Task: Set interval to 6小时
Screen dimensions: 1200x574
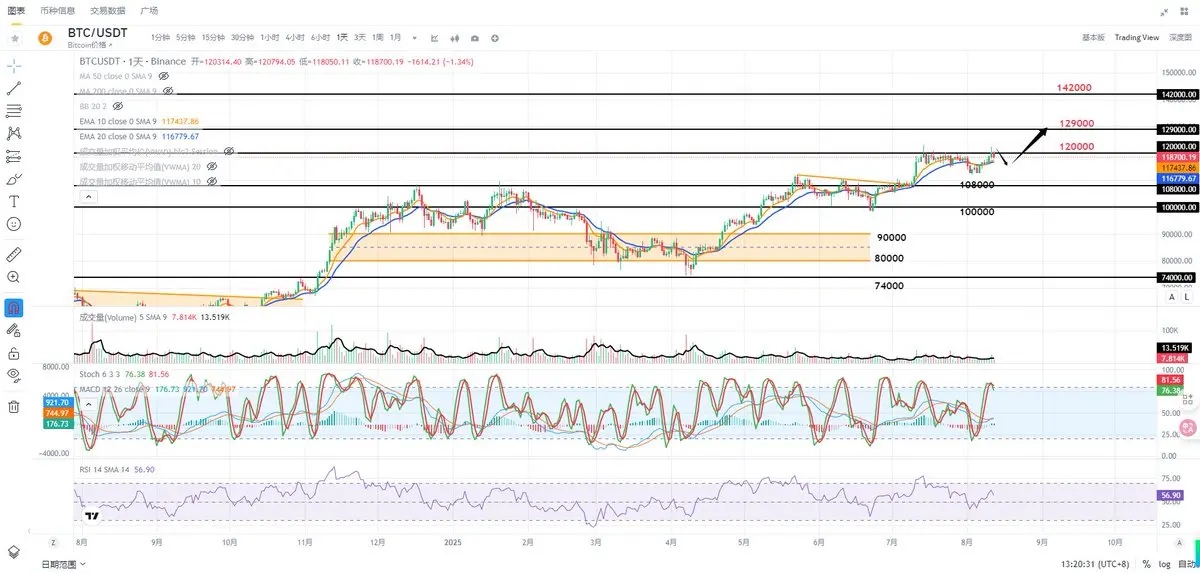Action: pyautogui.click(x=320, y=37)
